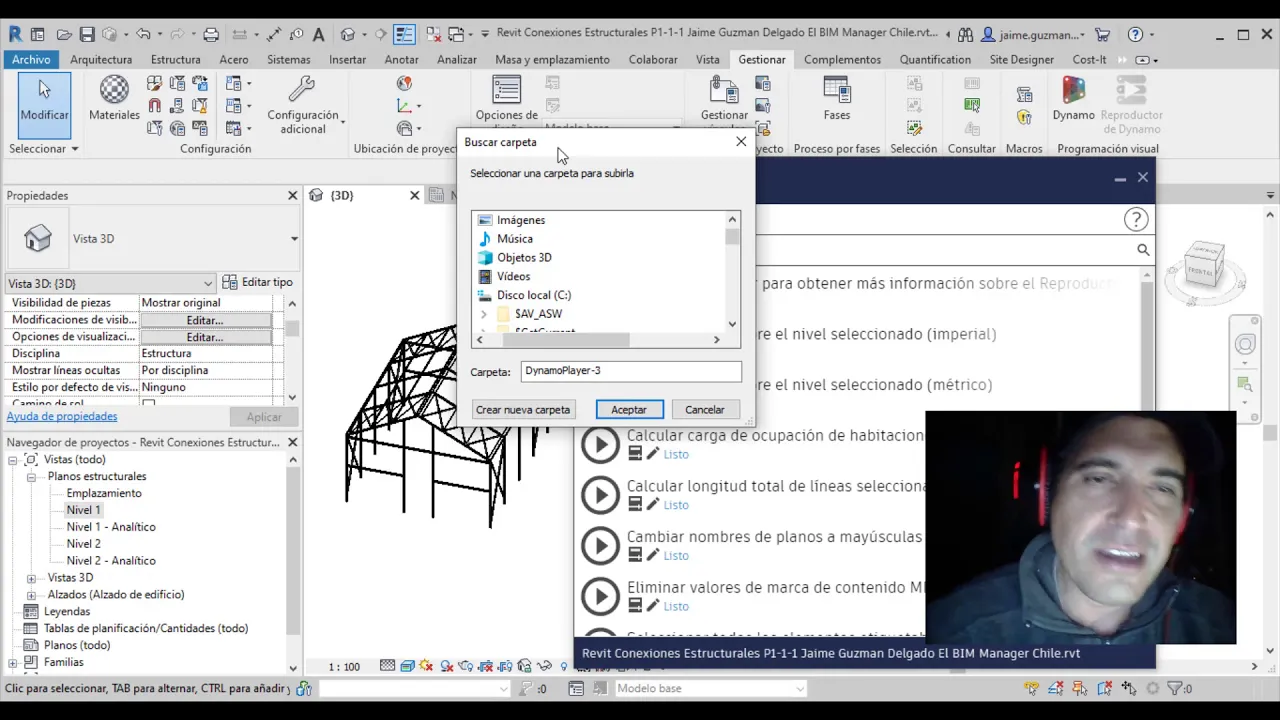Image resolution: width=1280 pixels, height=720 pixels.
Task: Open Gestionar vínculos tool
Action: (x=724, y=100)
